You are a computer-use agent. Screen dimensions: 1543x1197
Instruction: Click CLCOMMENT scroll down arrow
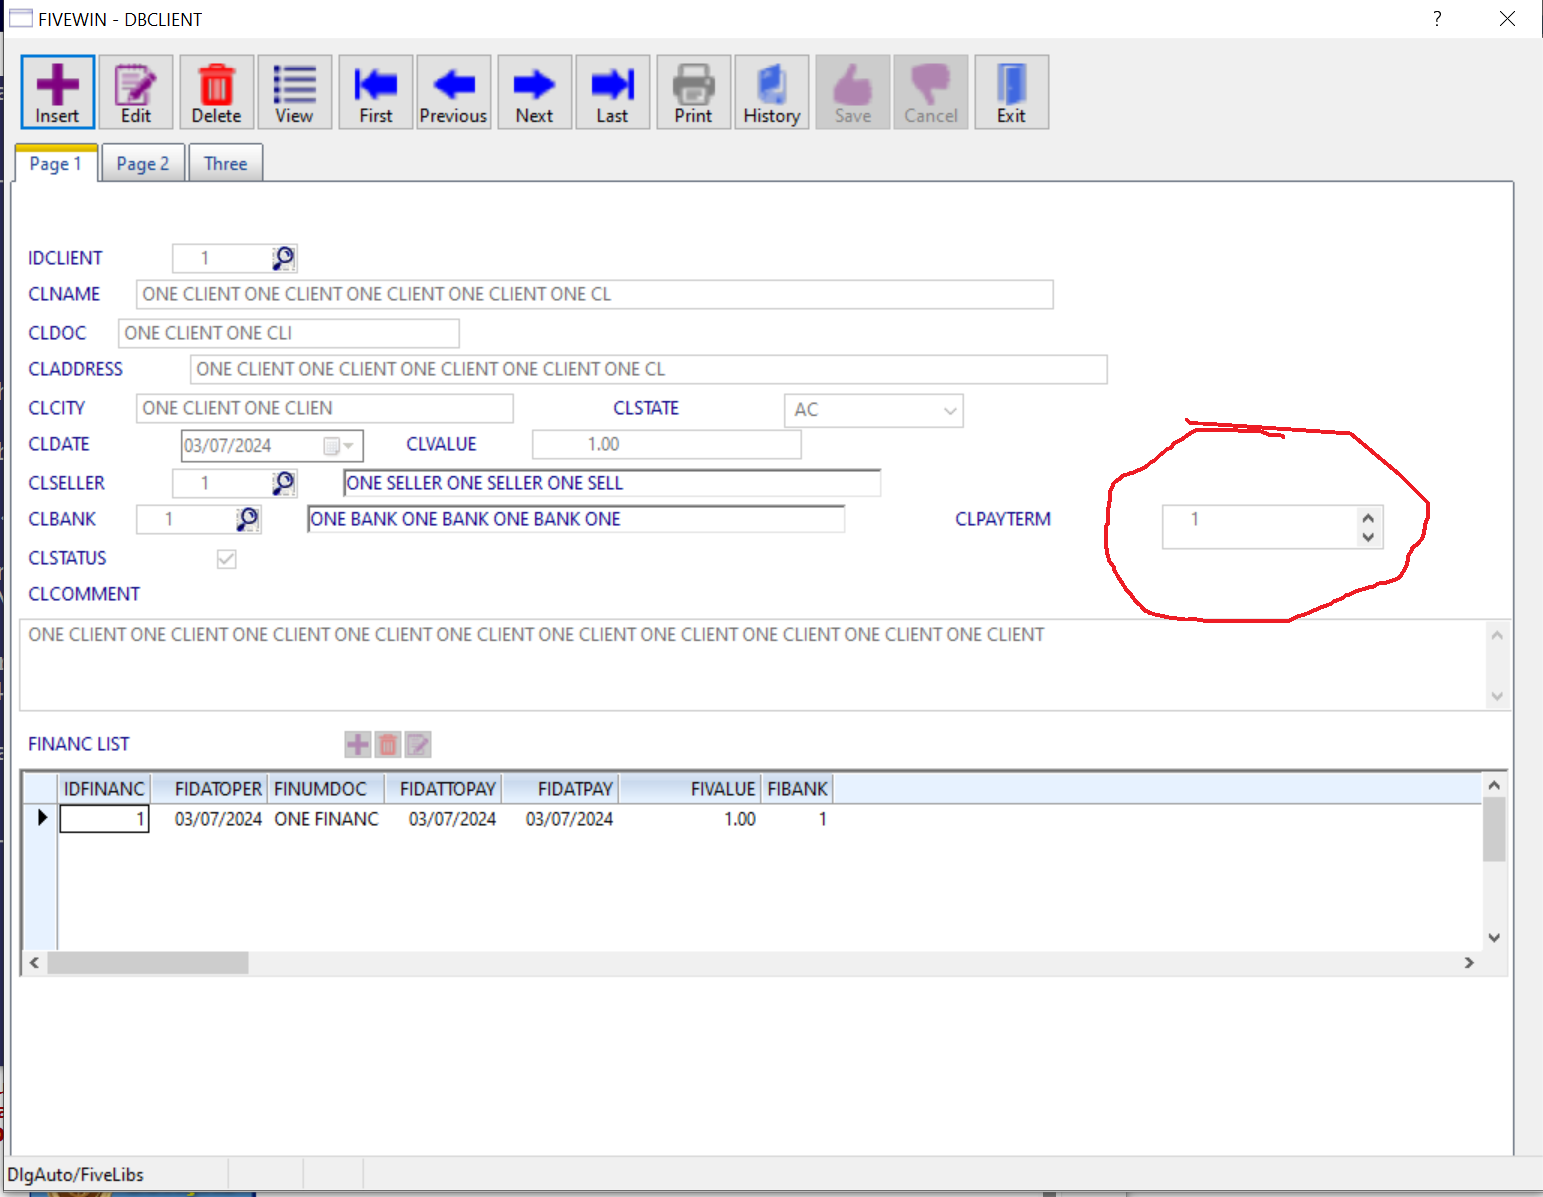(1497, 697)
